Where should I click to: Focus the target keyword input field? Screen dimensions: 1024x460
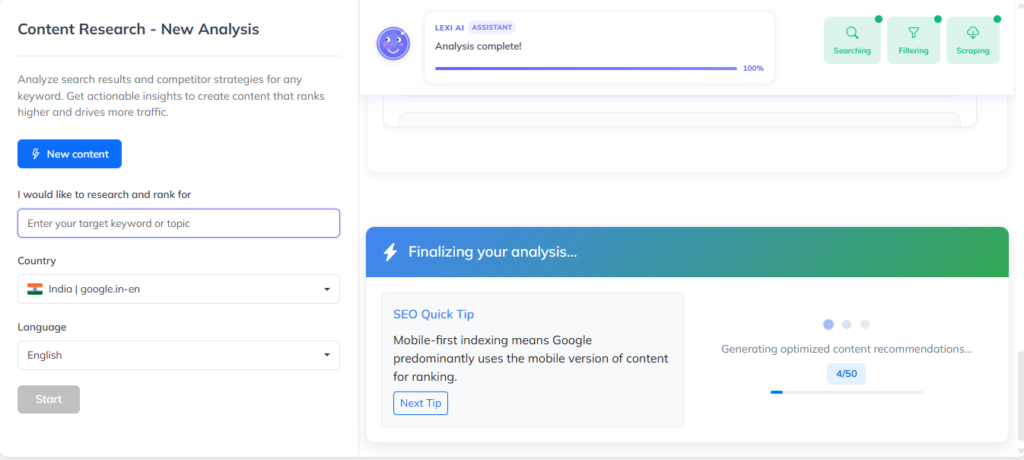[178, 223]
